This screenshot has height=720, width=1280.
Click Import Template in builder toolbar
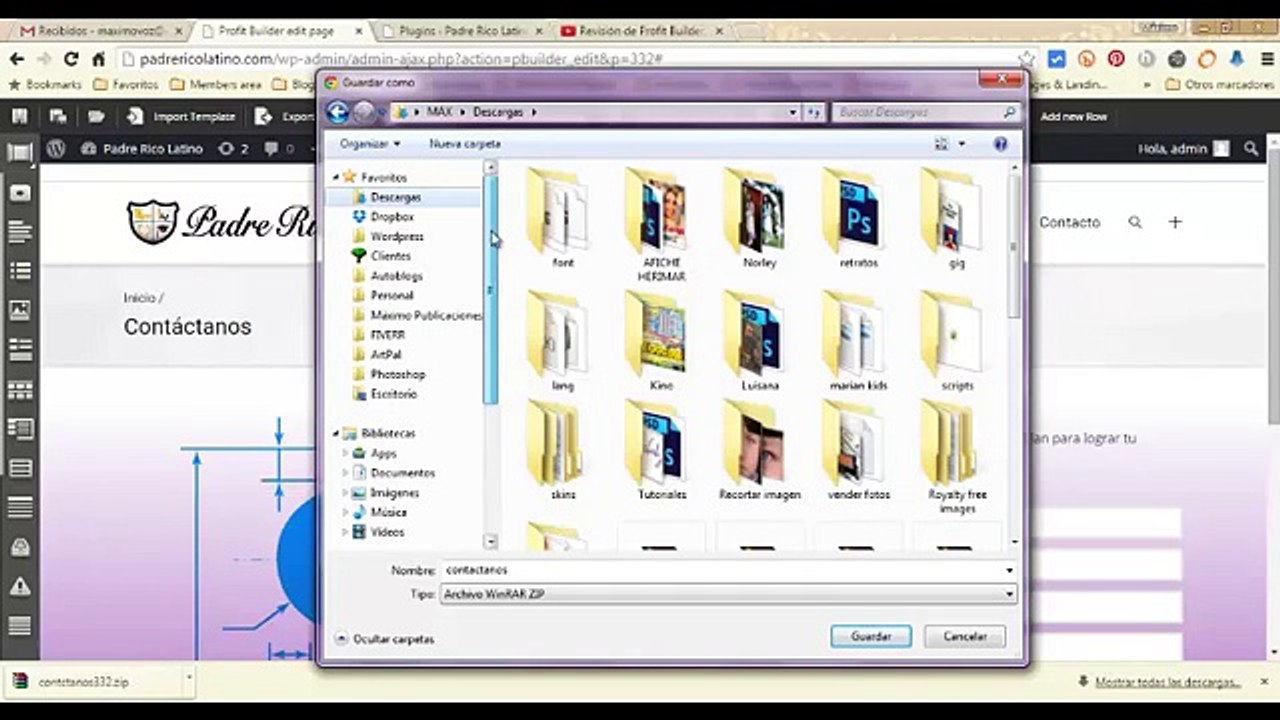182,117
